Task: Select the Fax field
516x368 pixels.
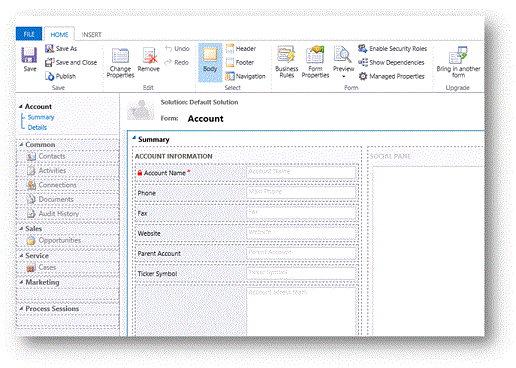Action: coord(246,213)
